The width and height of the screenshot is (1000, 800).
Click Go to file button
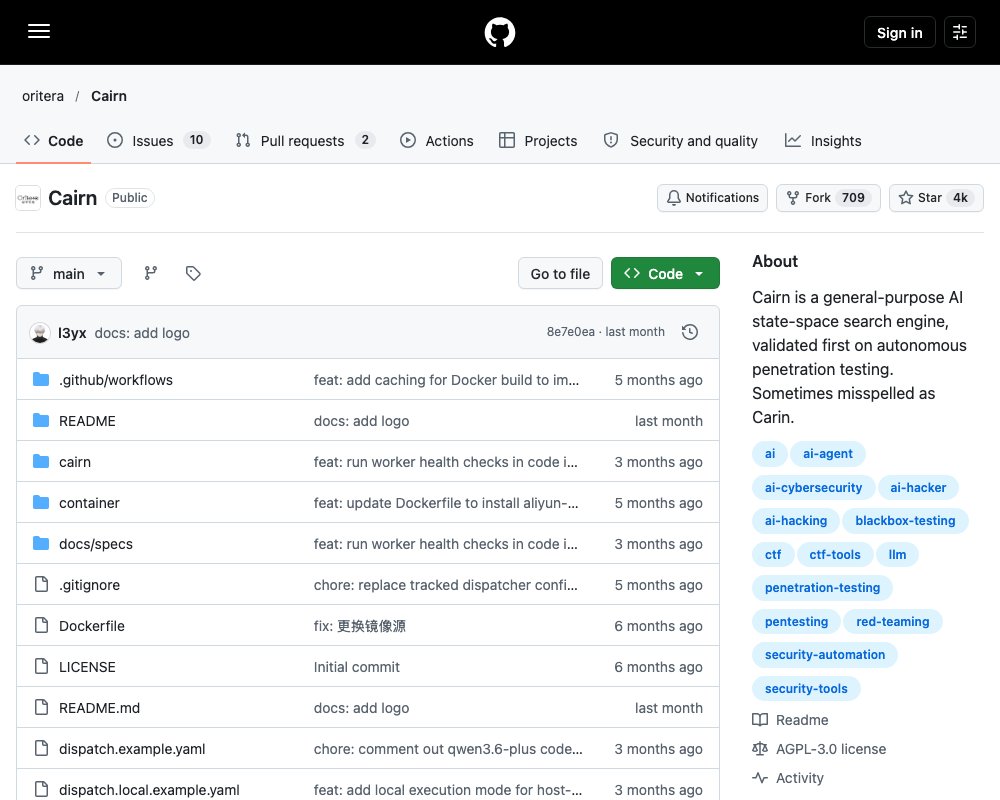pos(560,274)
